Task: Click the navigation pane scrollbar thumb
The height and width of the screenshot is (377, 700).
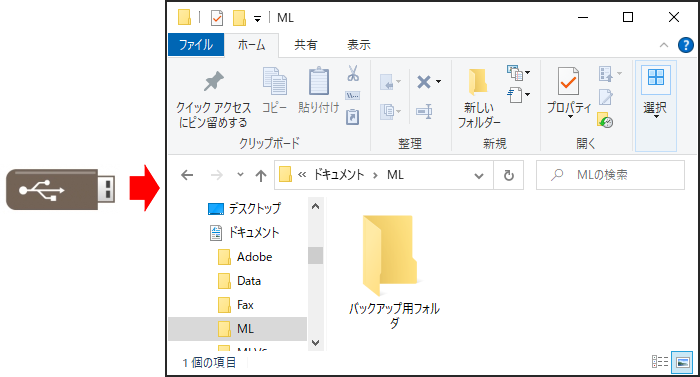Action: click(316, 256)
